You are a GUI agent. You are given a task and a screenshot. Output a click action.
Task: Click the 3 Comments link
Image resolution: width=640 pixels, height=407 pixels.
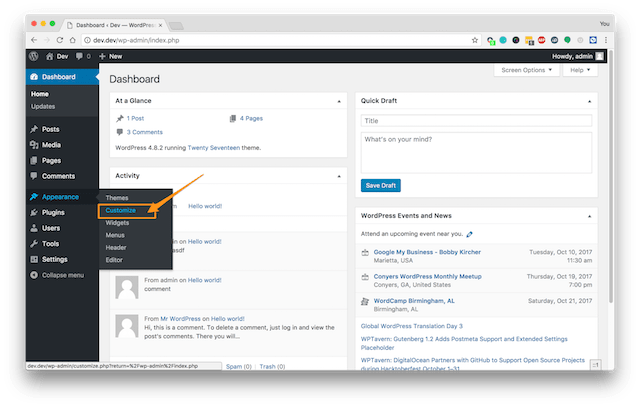tap(144, 132)
